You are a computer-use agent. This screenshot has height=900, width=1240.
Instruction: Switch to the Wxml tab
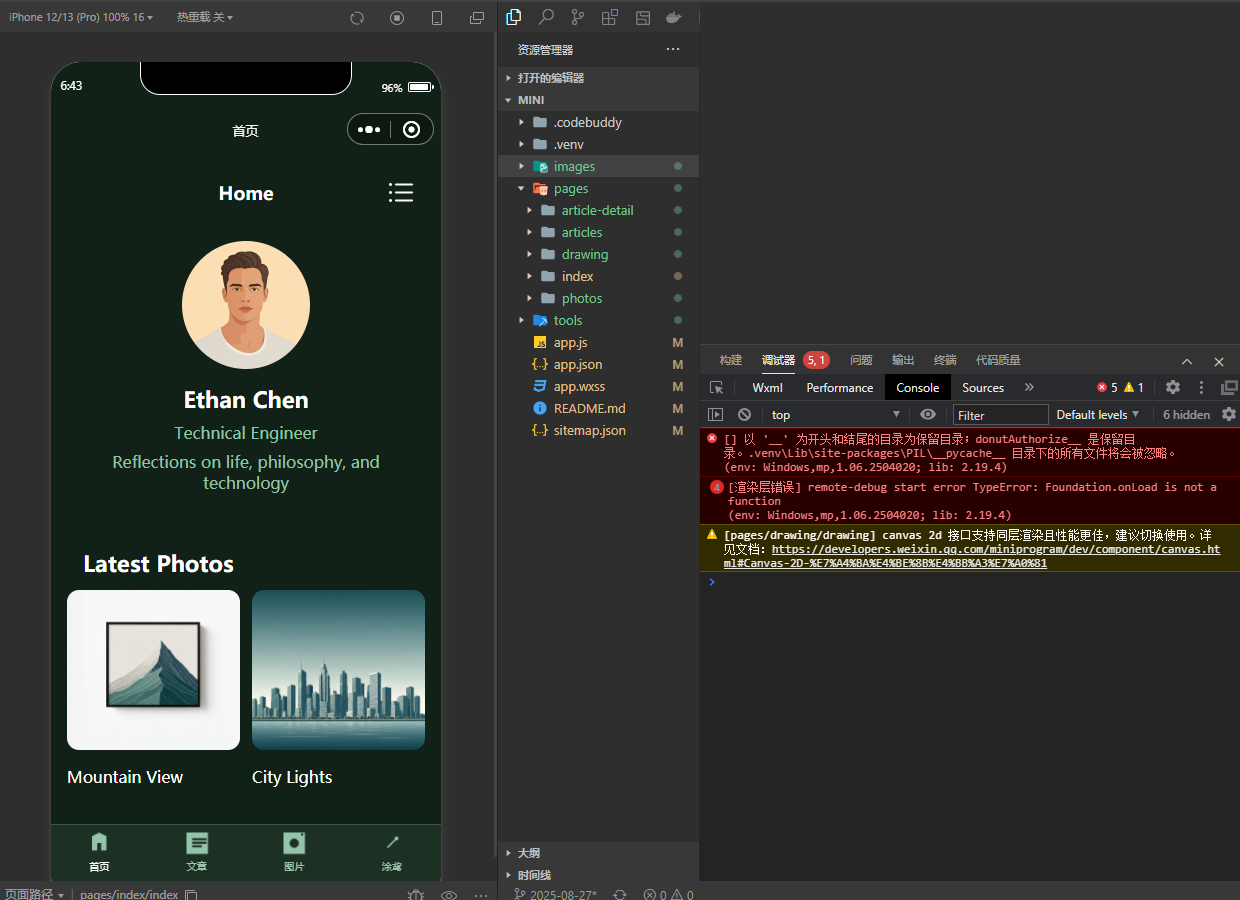tap(768, 387)
